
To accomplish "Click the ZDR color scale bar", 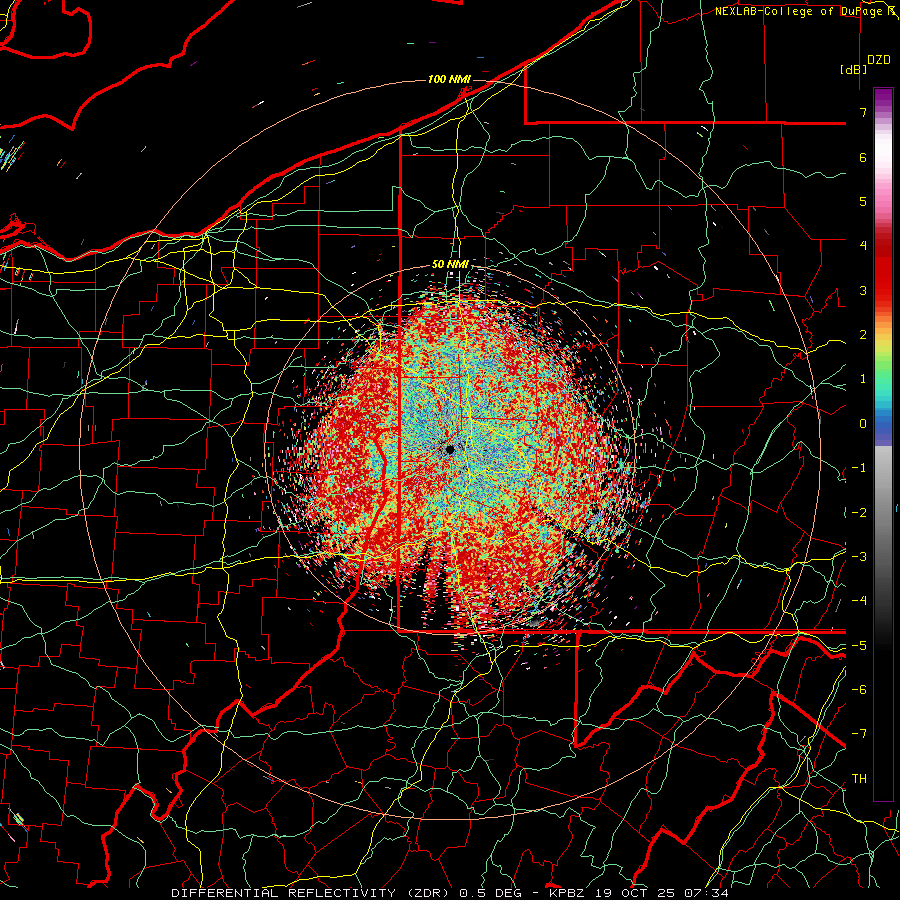I will (883, 444).
